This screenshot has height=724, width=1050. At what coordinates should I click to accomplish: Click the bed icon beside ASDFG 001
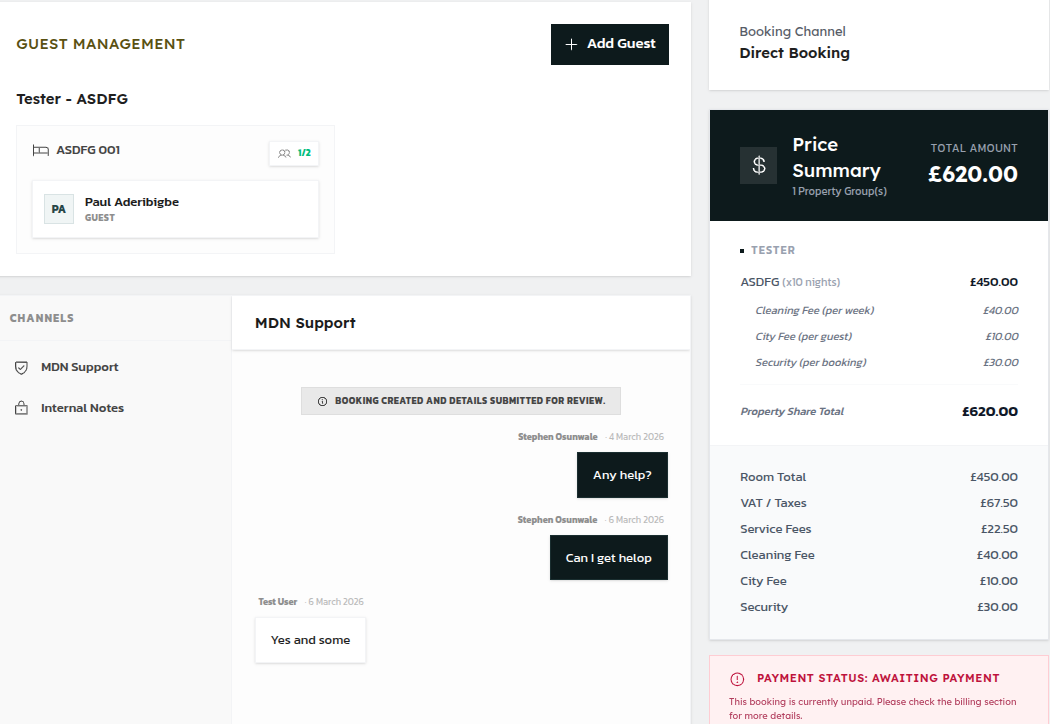tap(40, 151)
